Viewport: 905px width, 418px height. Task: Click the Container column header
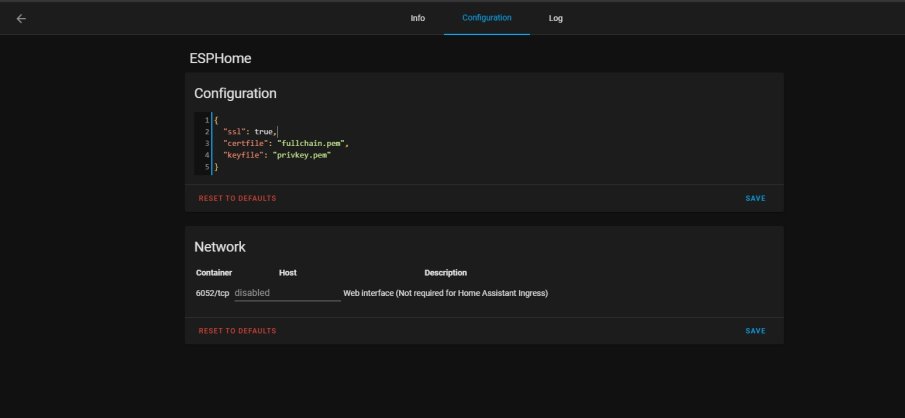point(214,272)
